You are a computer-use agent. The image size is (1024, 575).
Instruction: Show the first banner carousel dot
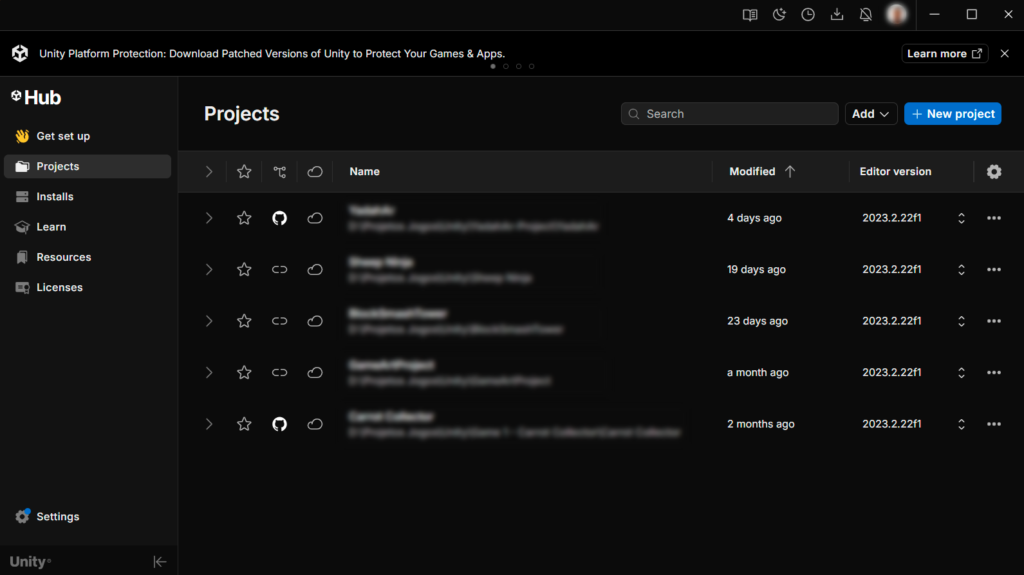point(493,66)
